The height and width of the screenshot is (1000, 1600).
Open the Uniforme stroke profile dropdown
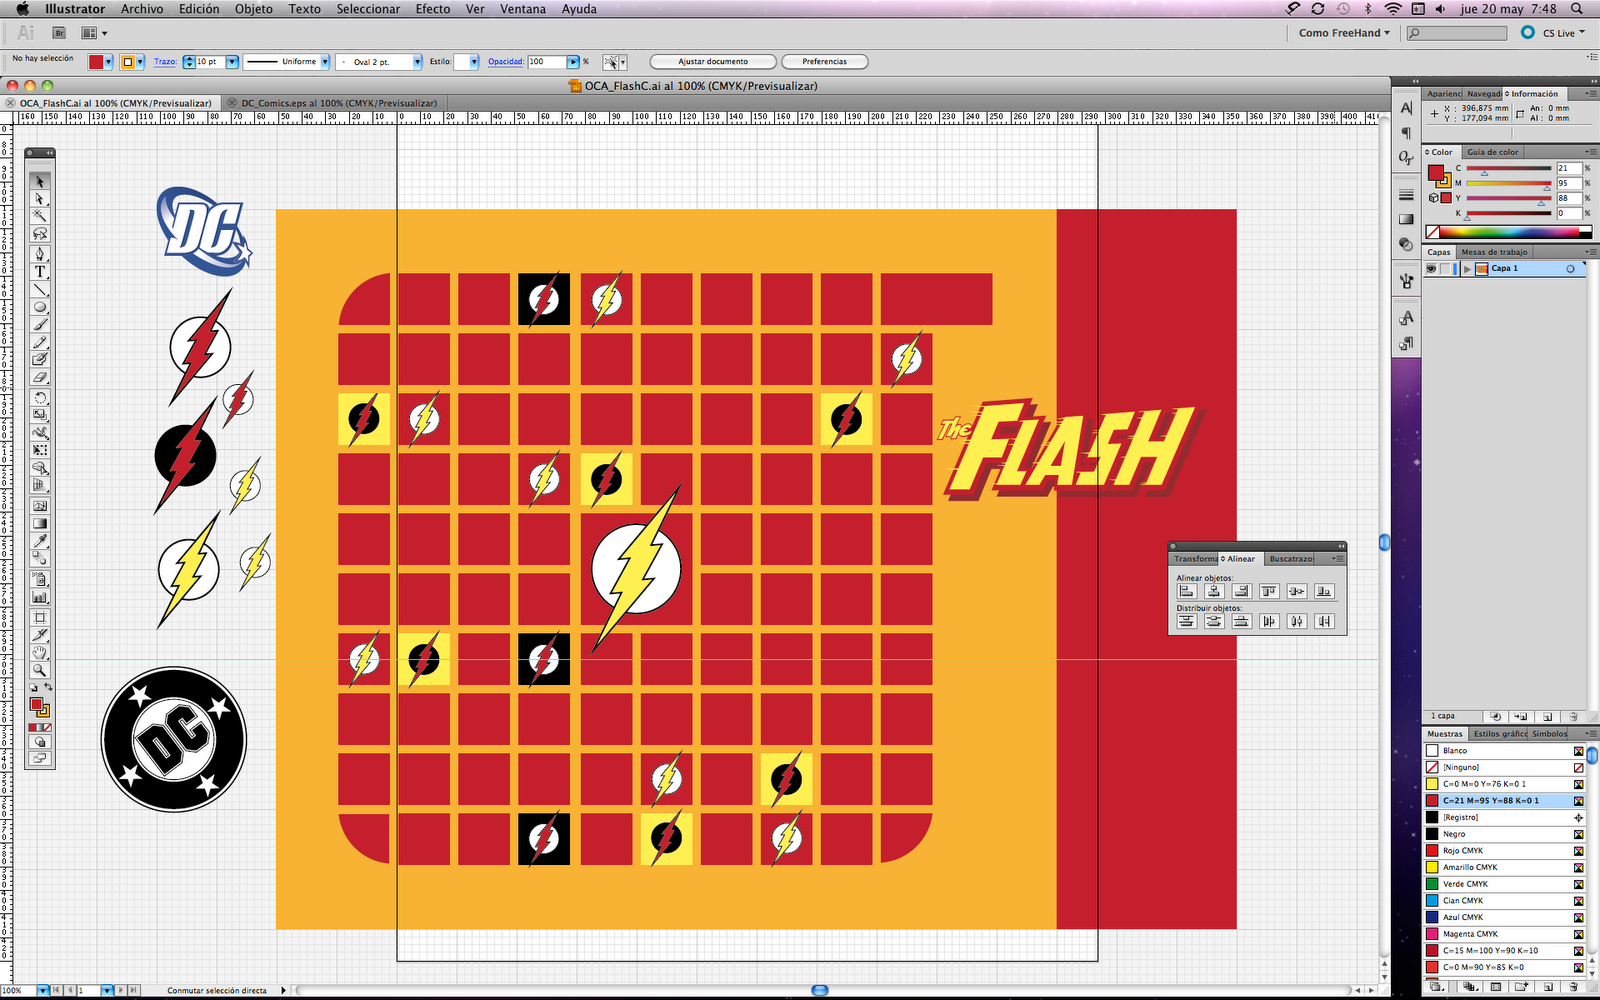(325, 62)
